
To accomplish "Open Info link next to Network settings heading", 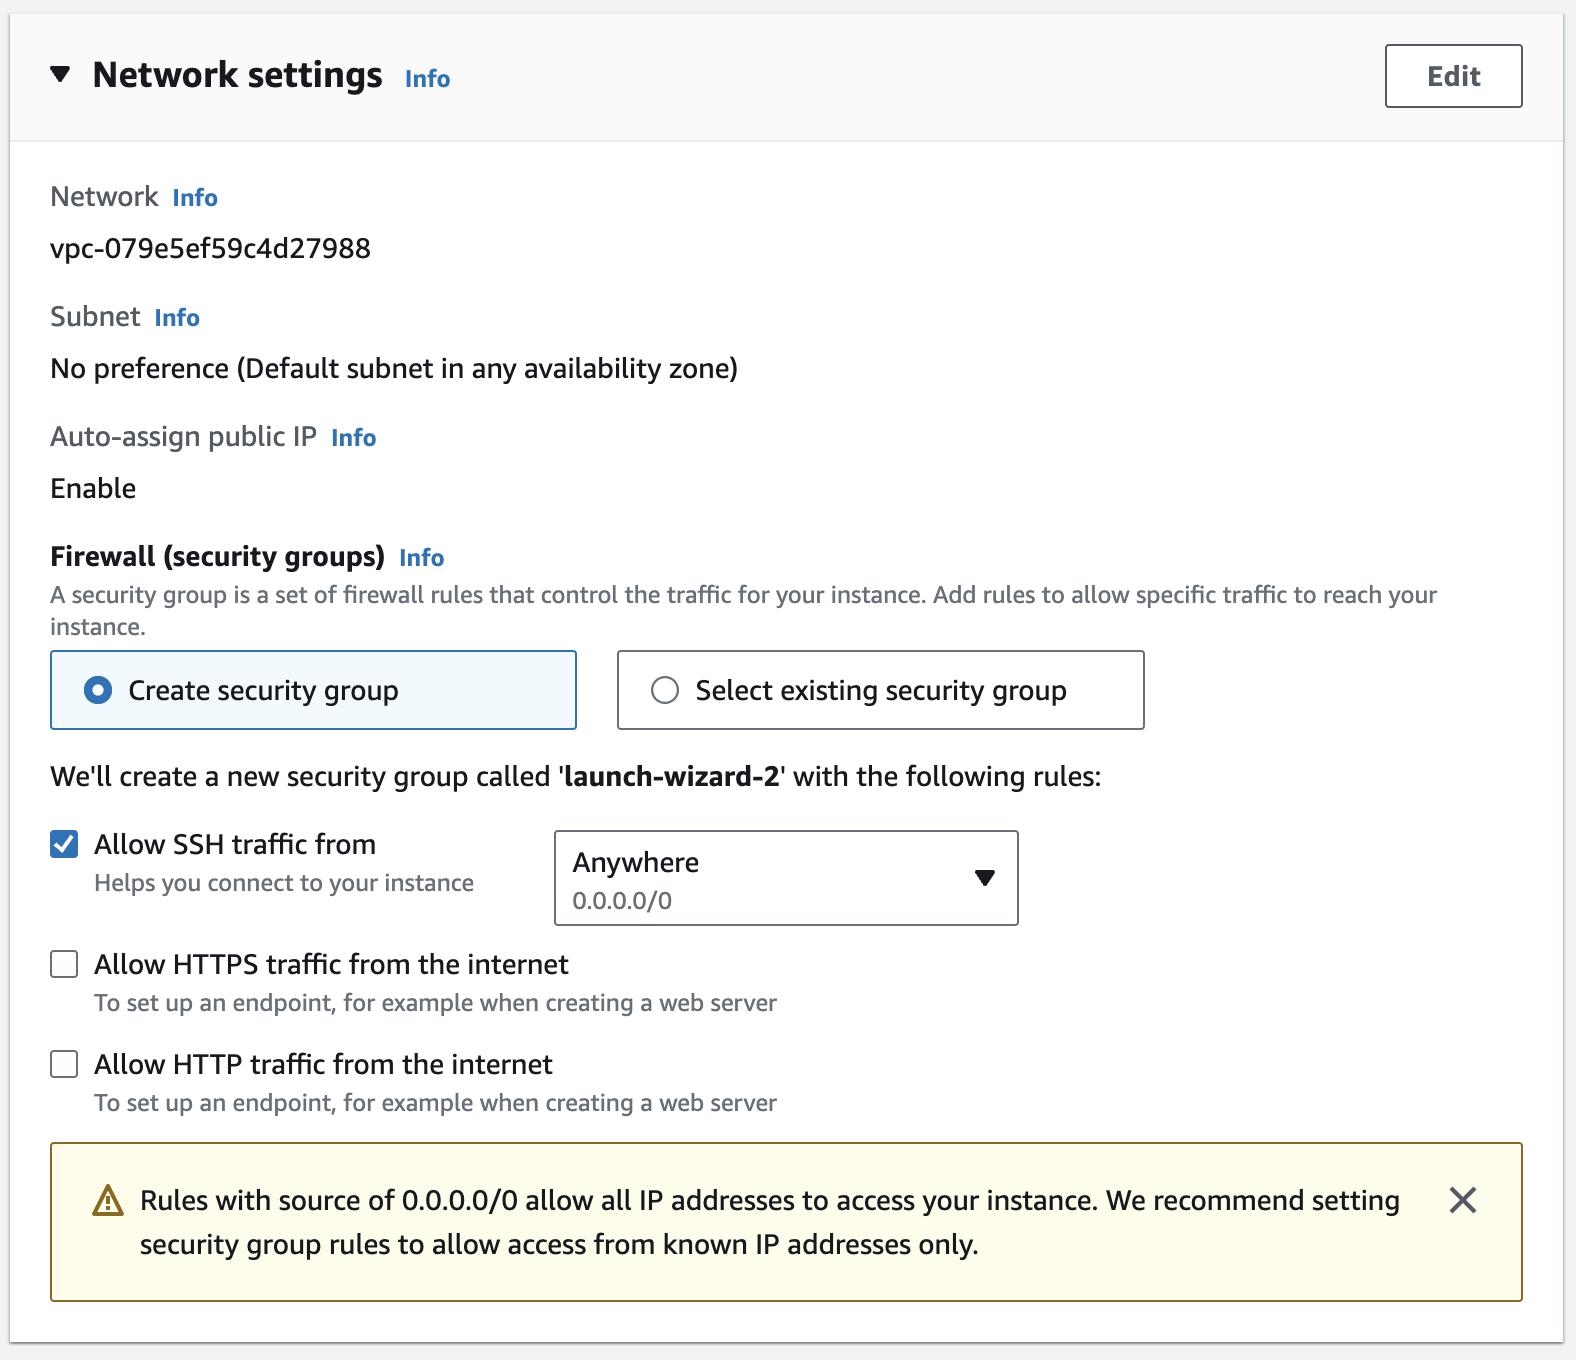I will point(427,79).
